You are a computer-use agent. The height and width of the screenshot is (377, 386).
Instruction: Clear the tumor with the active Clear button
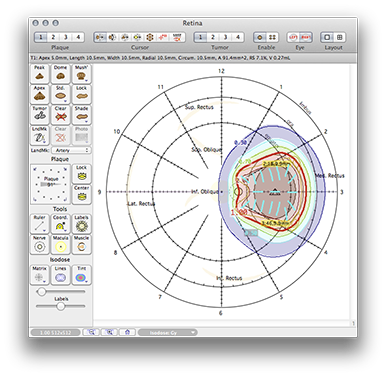[x=60, y=115]
